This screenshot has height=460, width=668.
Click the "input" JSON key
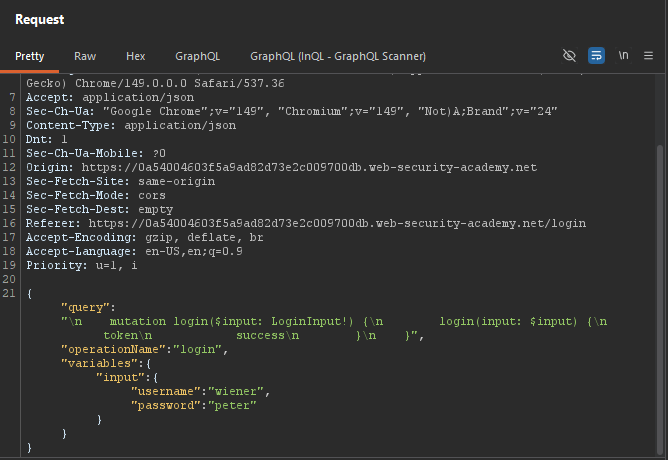tap(120, 378)
